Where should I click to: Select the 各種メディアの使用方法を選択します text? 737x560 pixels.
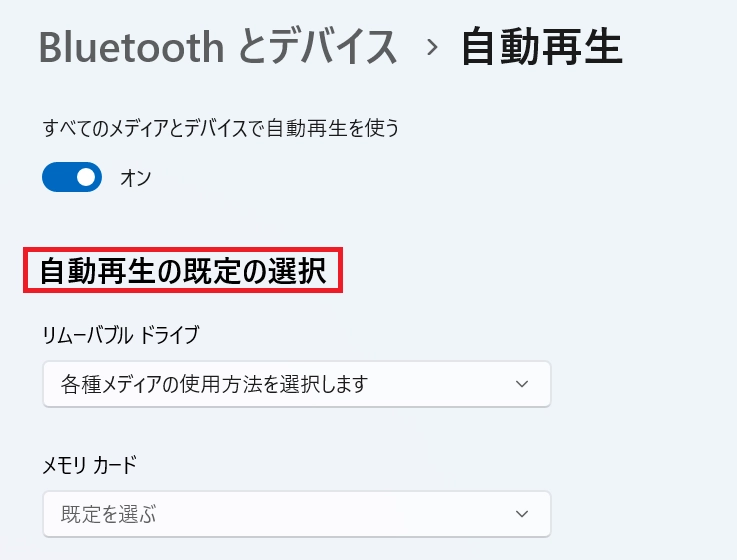click(x=215, y=384)
